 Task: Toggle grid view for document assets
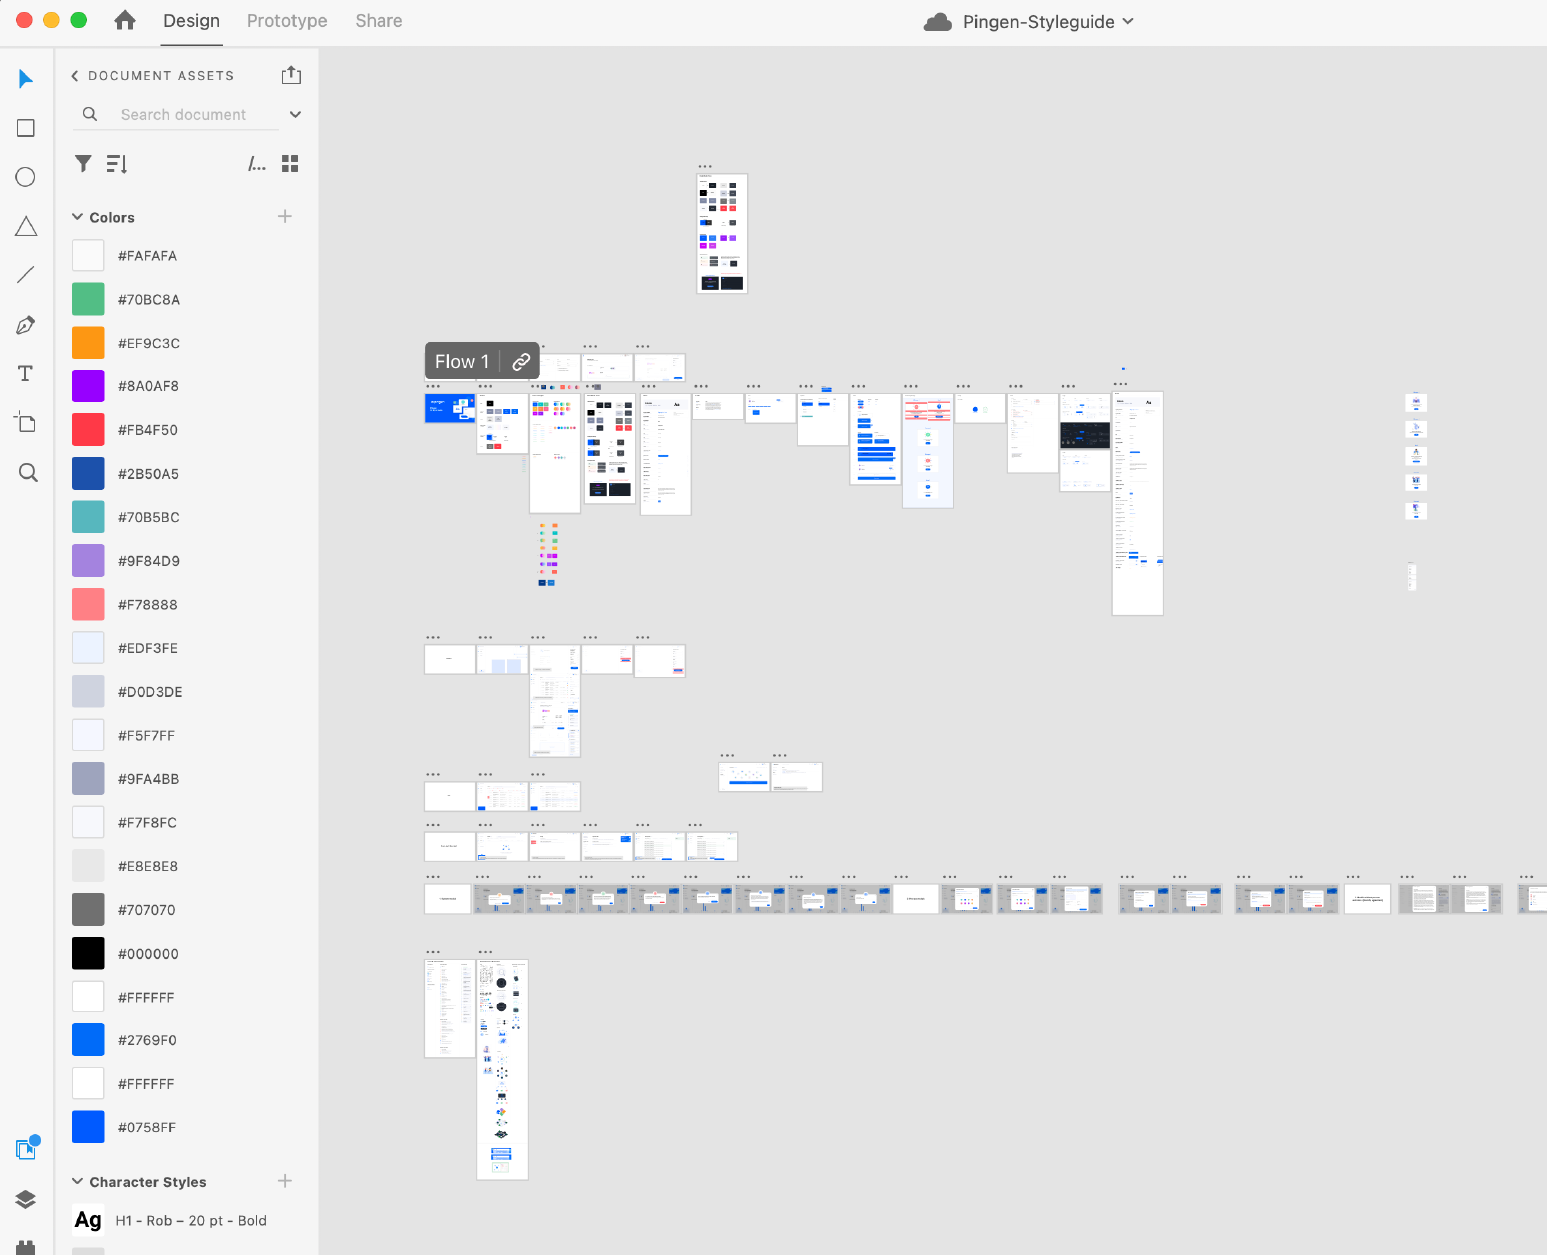click(290, 163)
